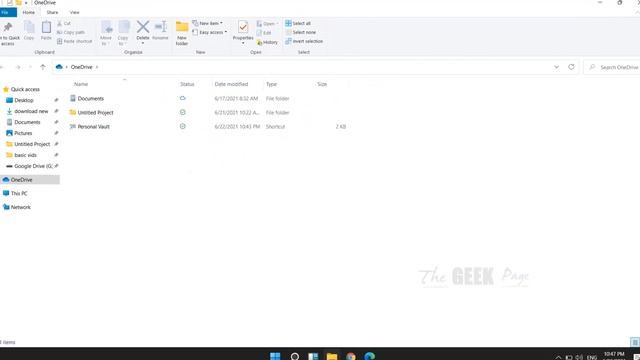Click the Edit ribbon command
The height and width of the screenshot is (360, 640).
(x=264, y=33)
